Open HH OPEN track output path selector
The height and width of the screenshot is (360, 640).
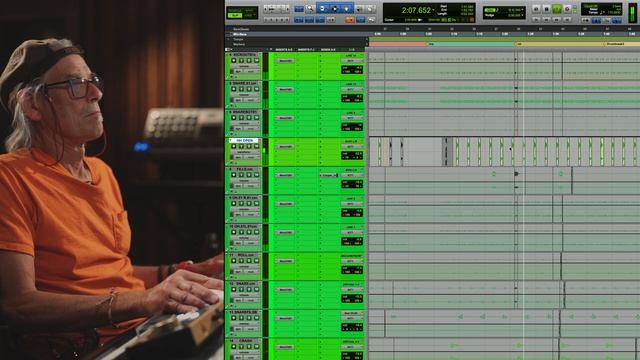tap(351, 147)
